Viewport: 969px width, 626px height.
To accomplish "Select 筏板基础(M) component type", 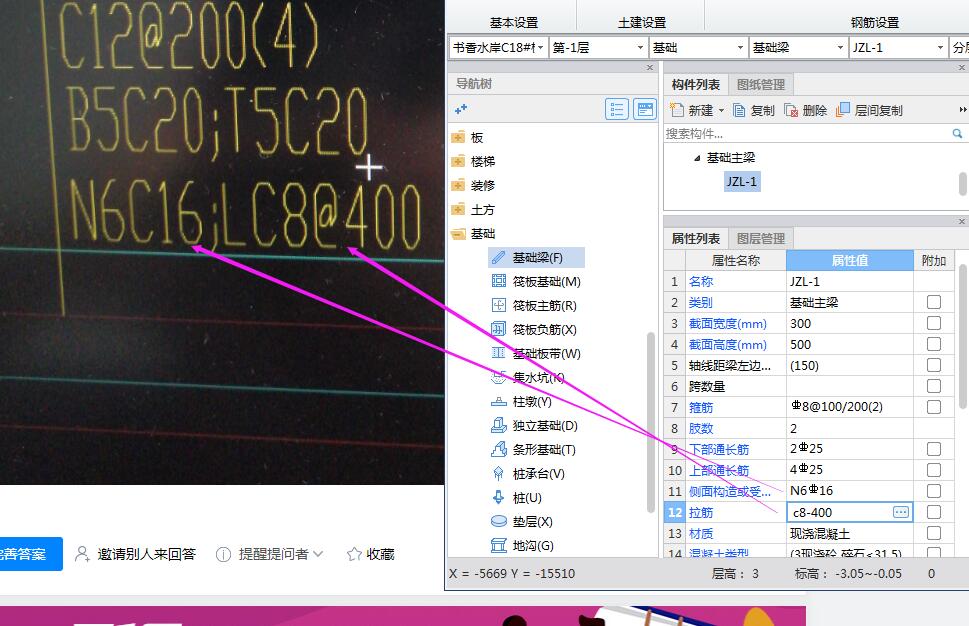I will pos(536,282).
